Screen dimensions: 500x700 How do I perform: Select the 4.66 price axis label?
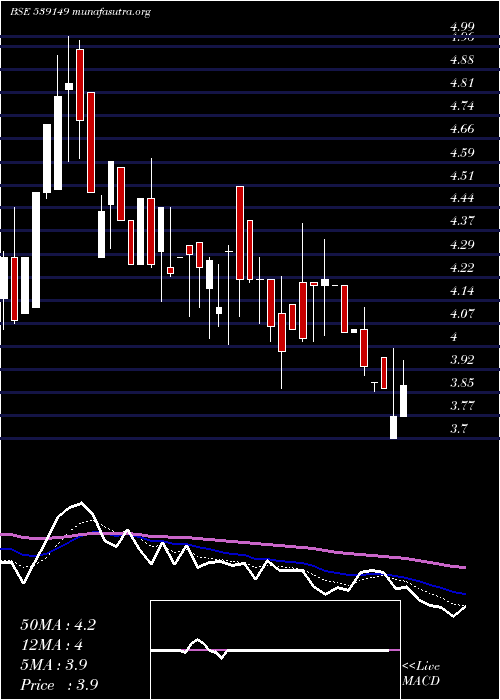(x=462, y=129)
